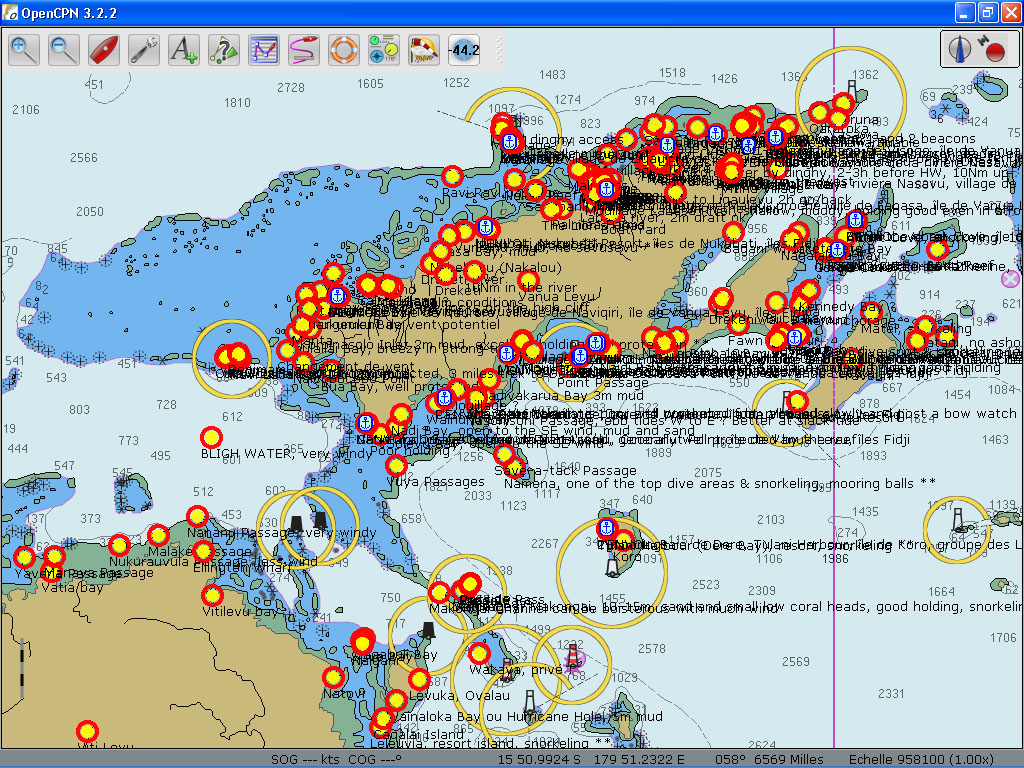The image size is (1024, 768).
Task: Restore down the OpenCPN window
Action: [987, 12]
